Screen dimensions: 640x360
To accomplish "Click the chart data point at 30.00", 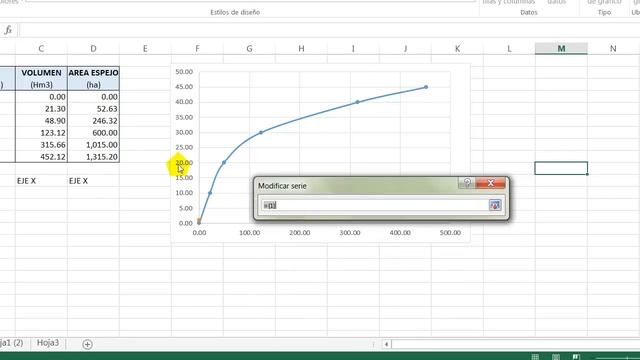I will [261, 132].
